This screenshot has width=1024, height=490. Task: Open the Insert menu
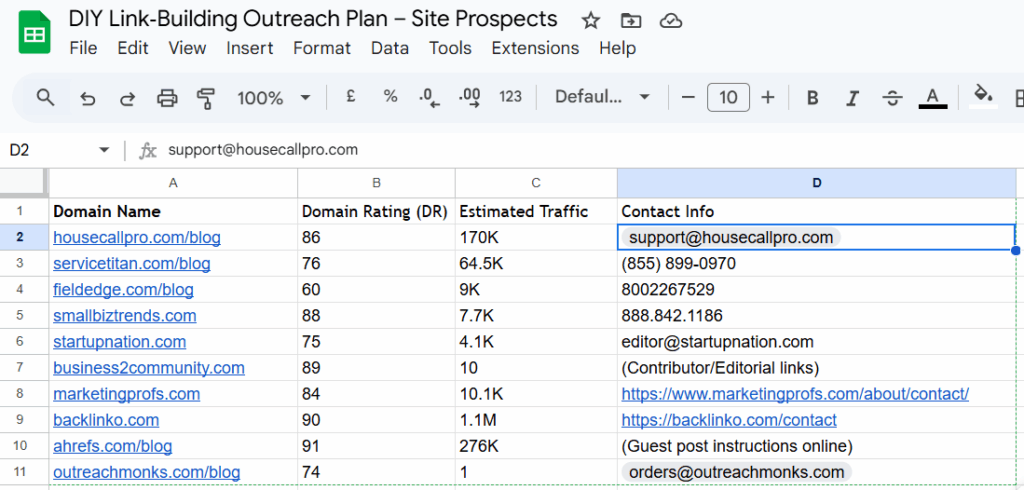(249, 48)
